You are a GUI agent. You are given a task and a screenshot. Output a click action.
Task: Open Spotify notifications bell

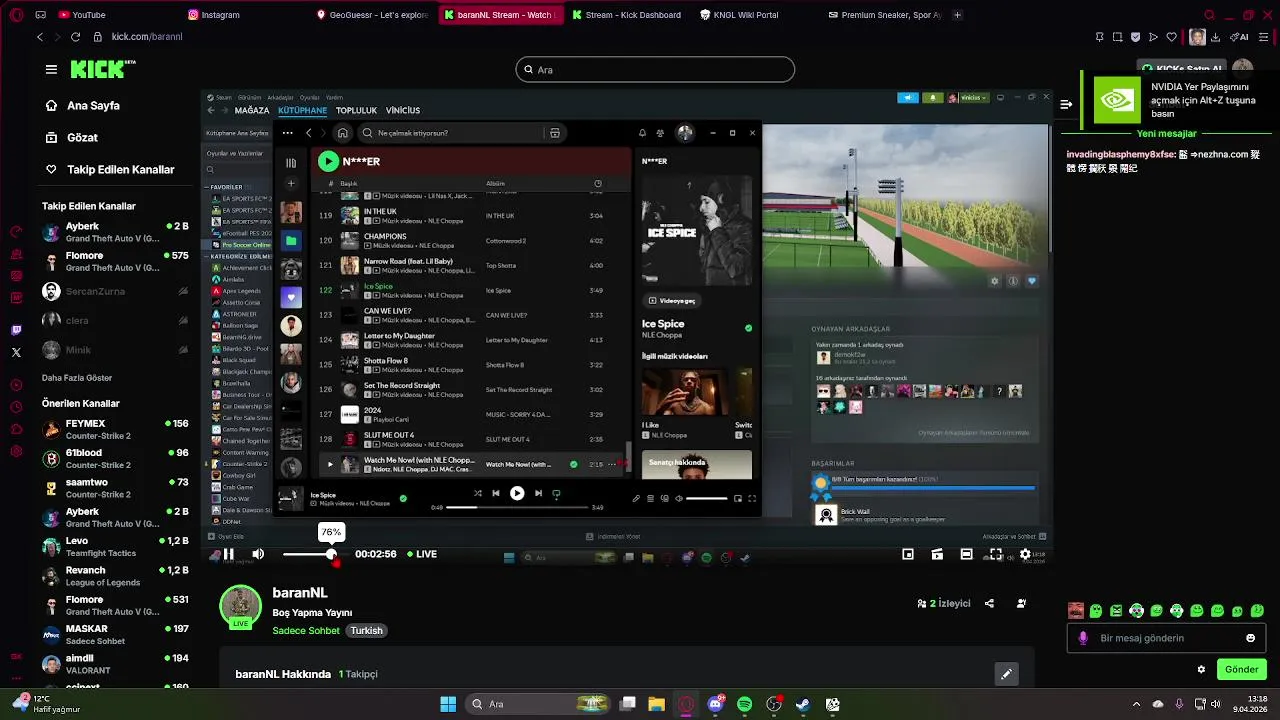pyautogui.click(x=642, y=133)
